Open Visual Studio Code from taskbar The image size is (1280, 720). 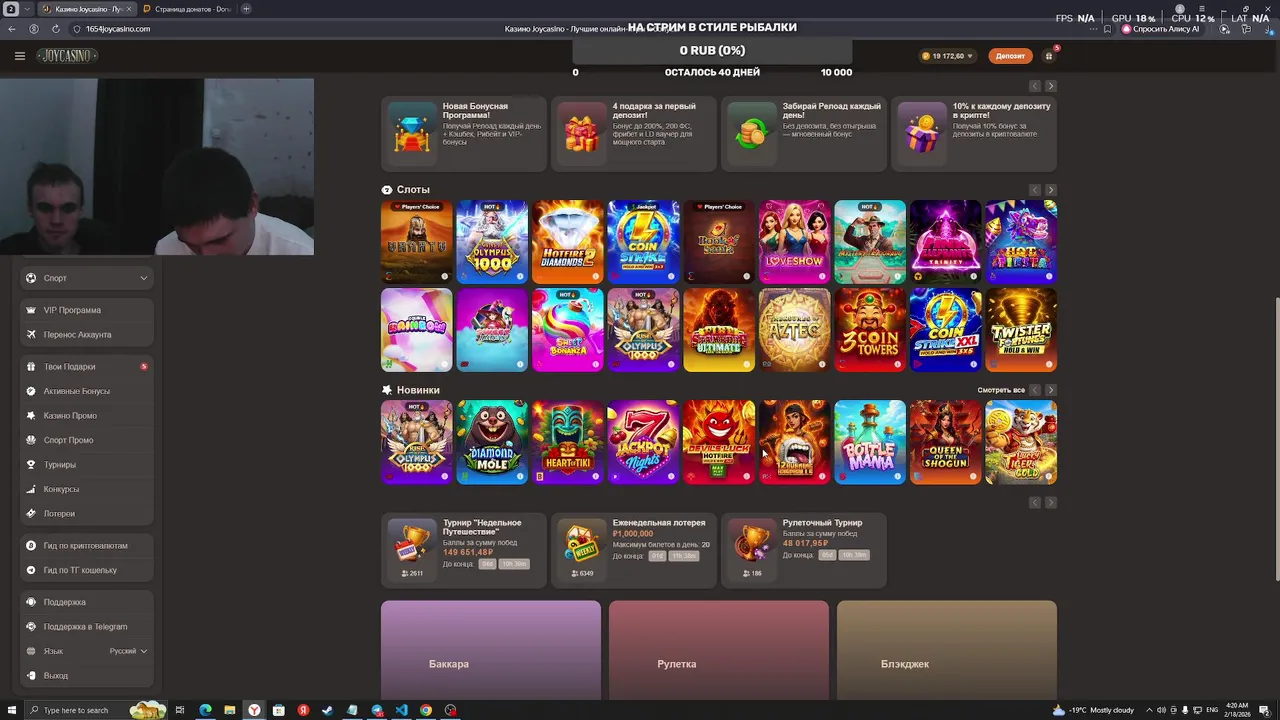(x=401, y=710)
